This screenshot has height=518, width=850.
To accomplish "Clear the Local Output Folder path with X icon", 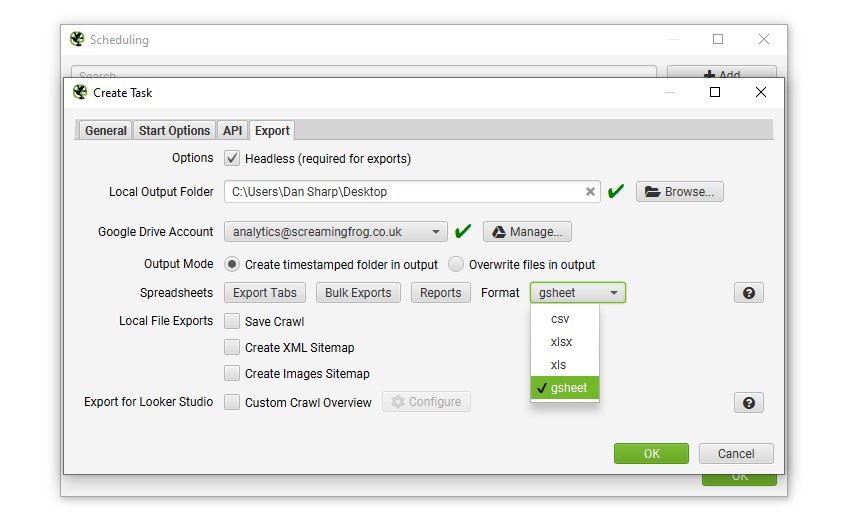I will [x=590, y=191].
